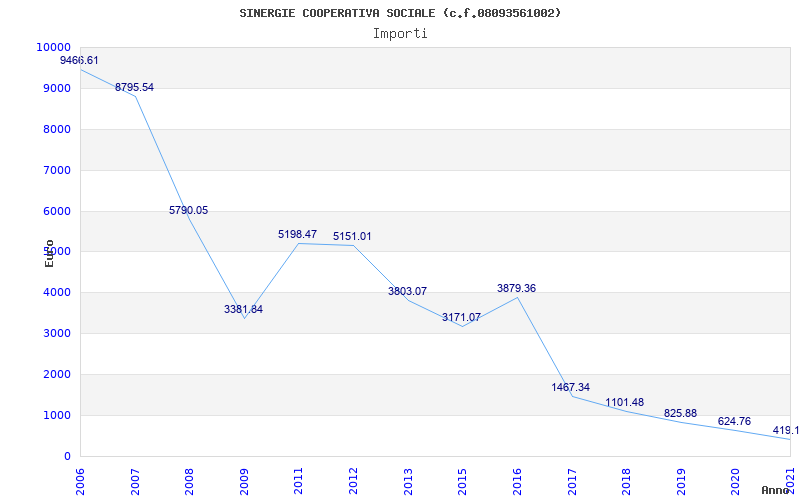
Task: Click the 9466.61 data point label
Action: click(x=79, y=61)
